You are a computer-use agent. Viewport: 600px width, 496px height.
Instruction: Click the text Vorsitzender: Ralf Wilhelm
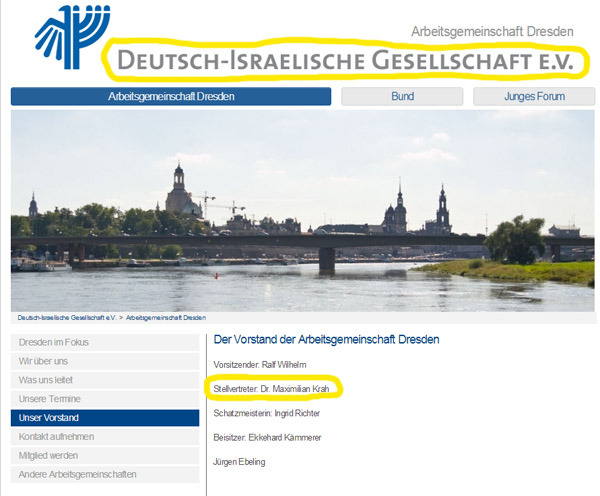point(260,365)
